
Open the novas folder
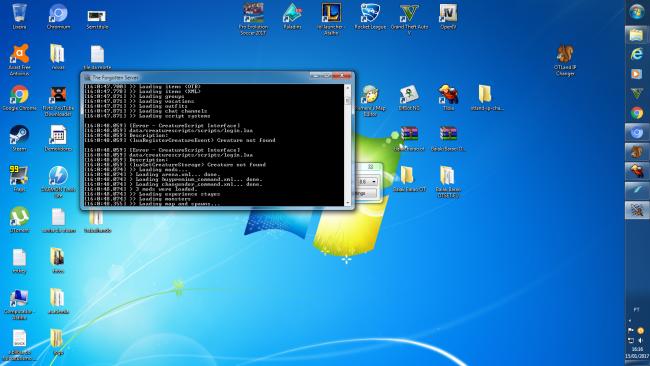click(58, 57)
